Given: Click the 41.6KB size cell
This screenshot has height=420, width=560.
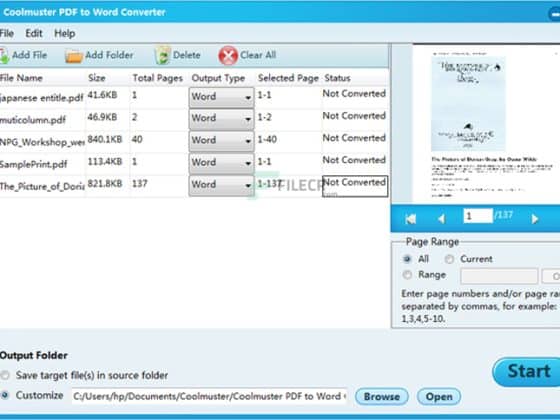Looking at the screenshot, I should [x=102, y=95].
